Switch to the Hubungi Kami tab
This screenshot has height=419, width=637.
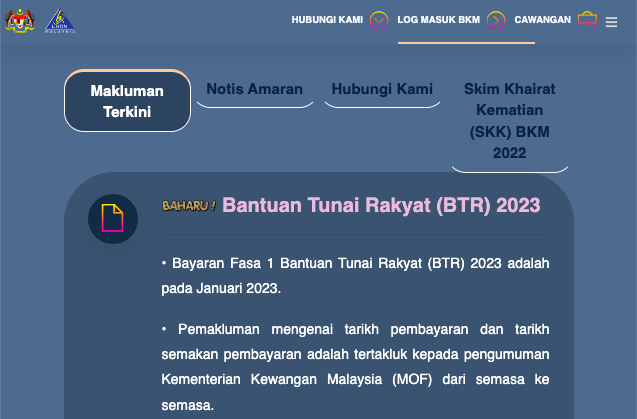pos(382,89)
